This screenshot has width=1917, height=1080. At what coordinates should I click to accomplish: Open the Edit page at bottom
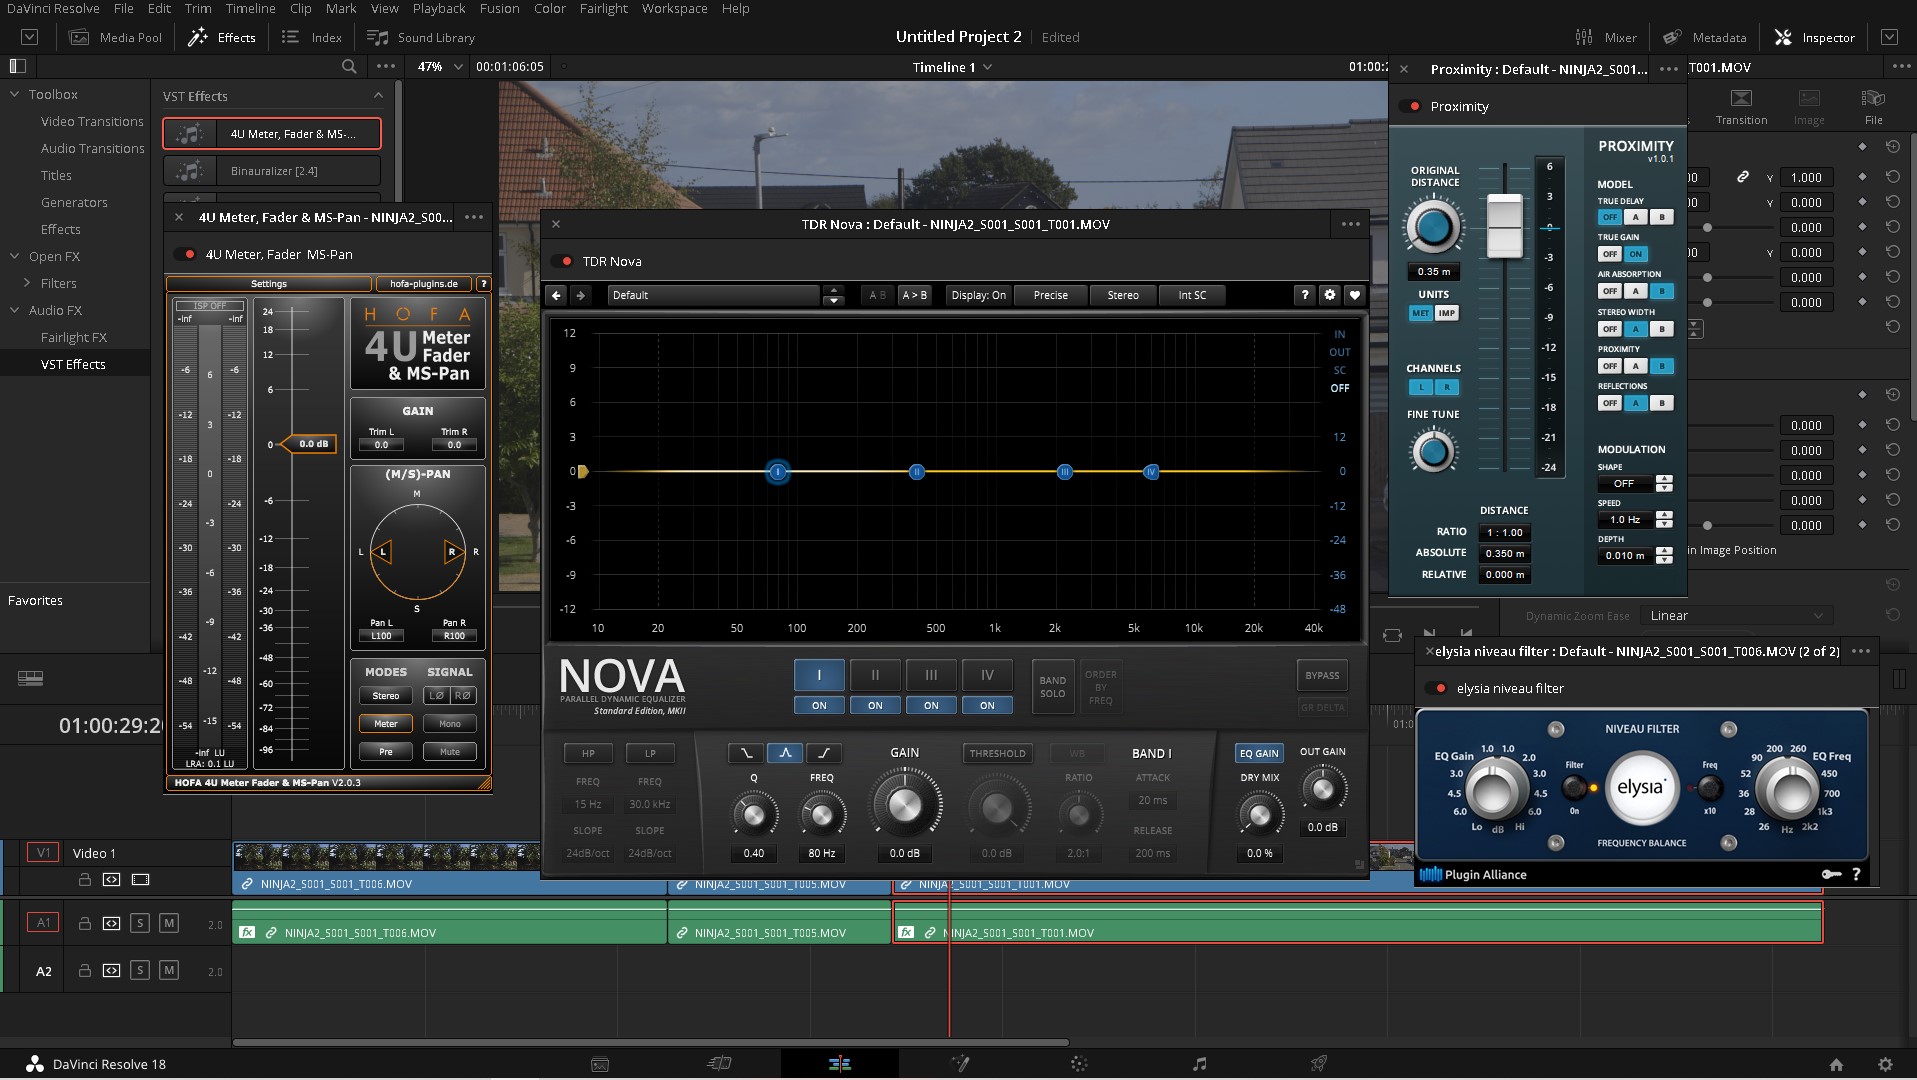click(839, 1064)
